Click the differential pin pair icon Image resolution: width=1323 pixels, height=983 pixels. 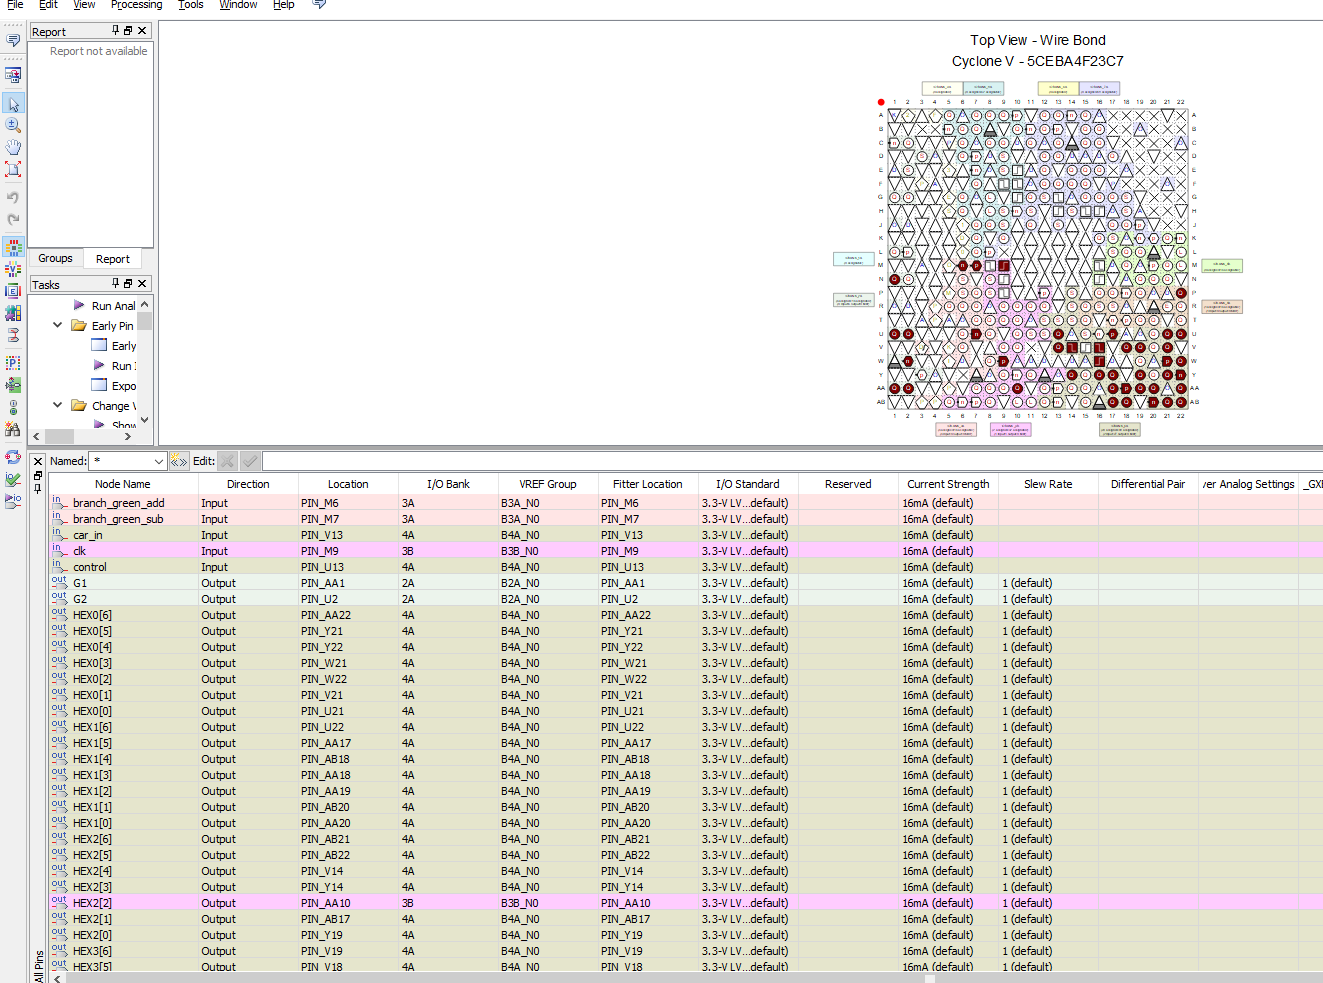point(13,335)
